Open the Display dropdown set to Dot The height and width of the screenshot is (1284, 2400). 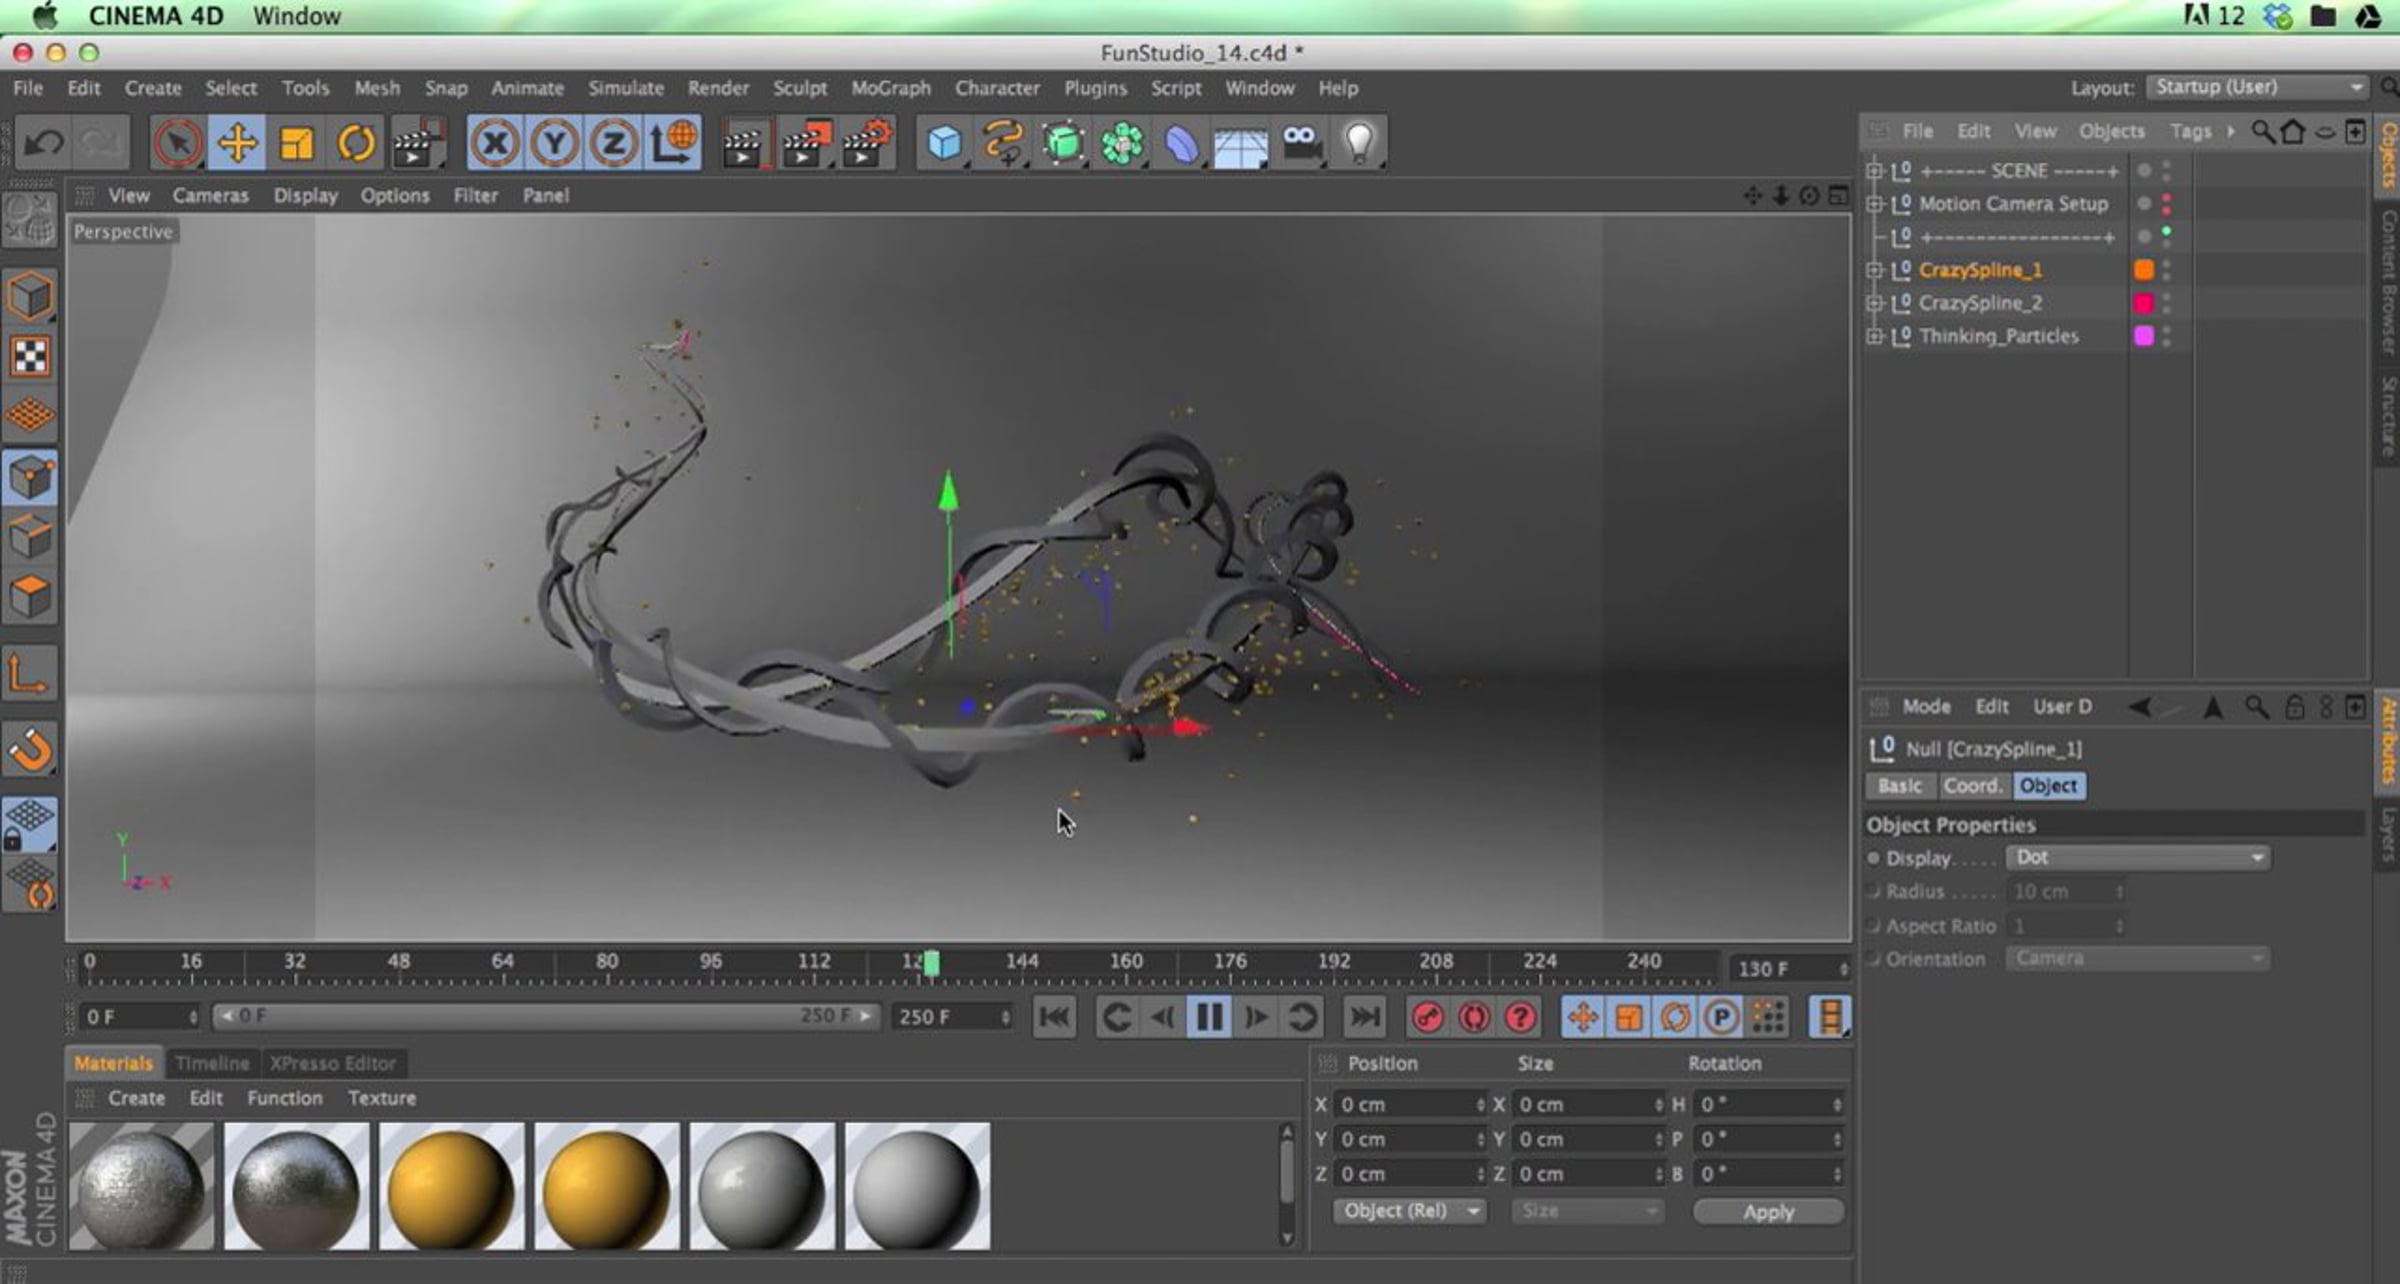pos(2137,857)
